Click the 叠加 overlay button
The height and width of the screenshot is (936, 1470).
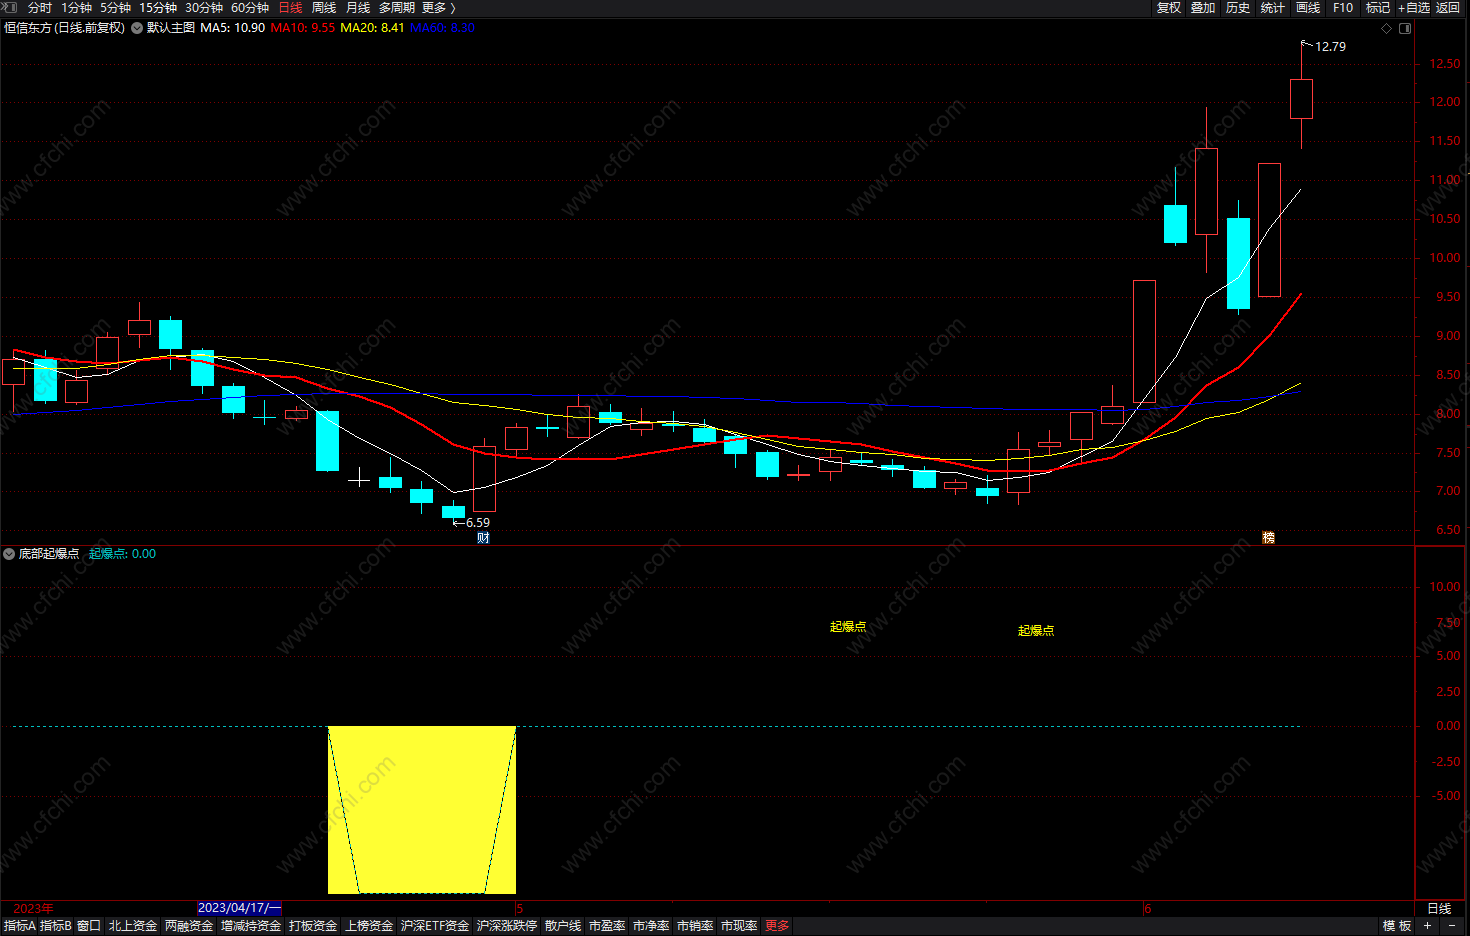click(x=1203, y=8)
